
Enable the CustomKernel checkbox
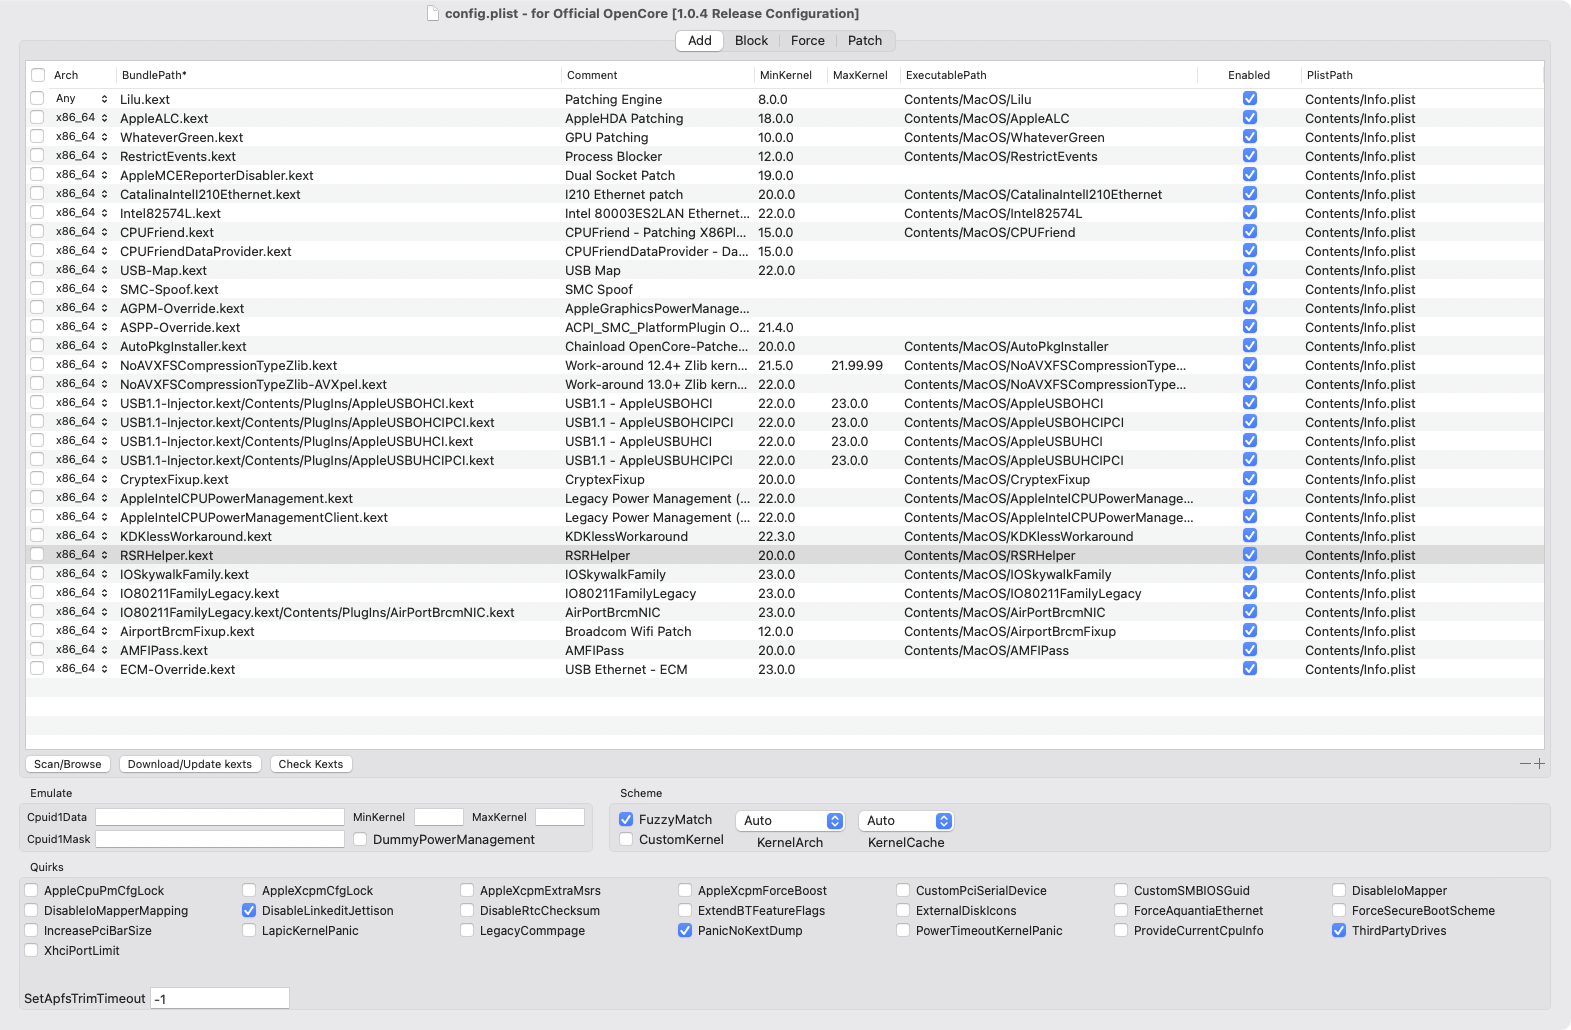click(x=626, y=840)
